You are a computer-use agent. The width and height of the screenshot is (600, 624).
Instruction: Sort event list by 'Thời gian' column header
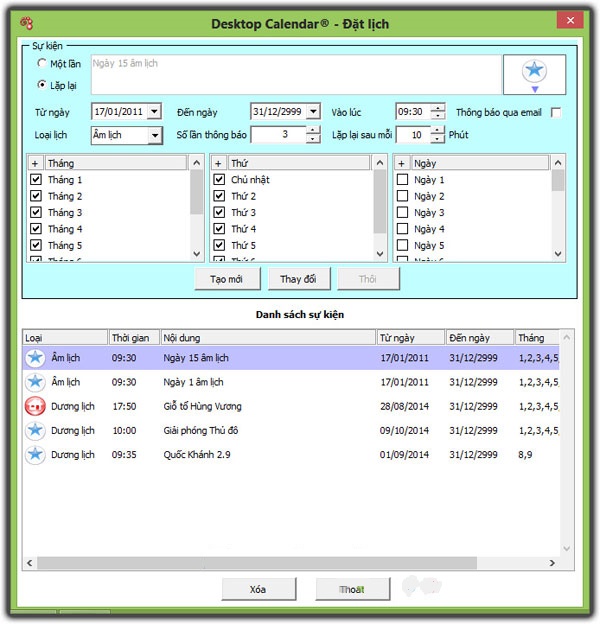click(x=134, y=338)
